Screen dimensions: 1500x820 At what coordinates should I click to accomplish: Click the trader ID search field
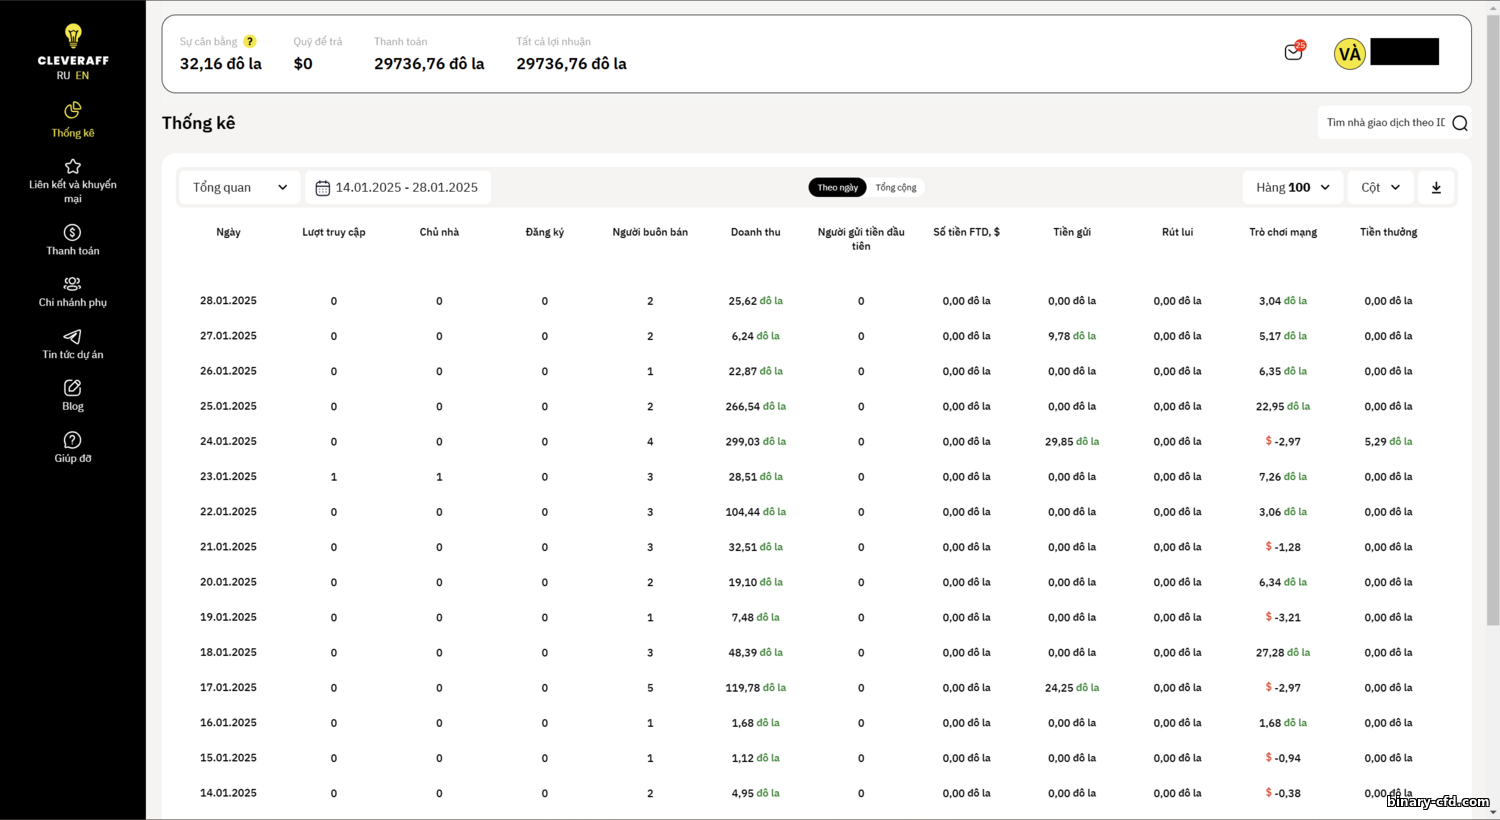point(1393,123)
